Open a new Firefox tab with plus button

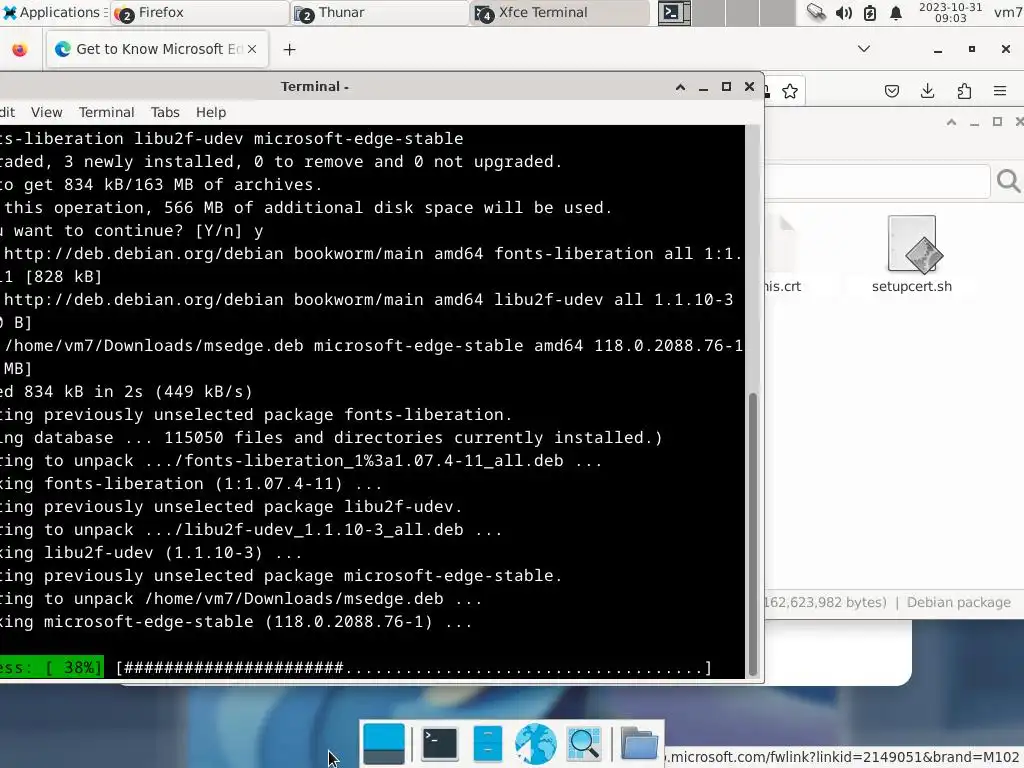tap(289, 50)
